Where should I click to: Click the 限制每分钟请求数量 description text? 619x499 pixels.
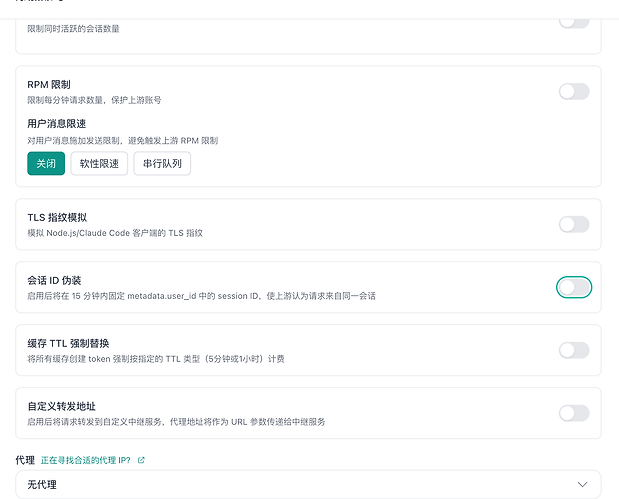tap(94, 100)
